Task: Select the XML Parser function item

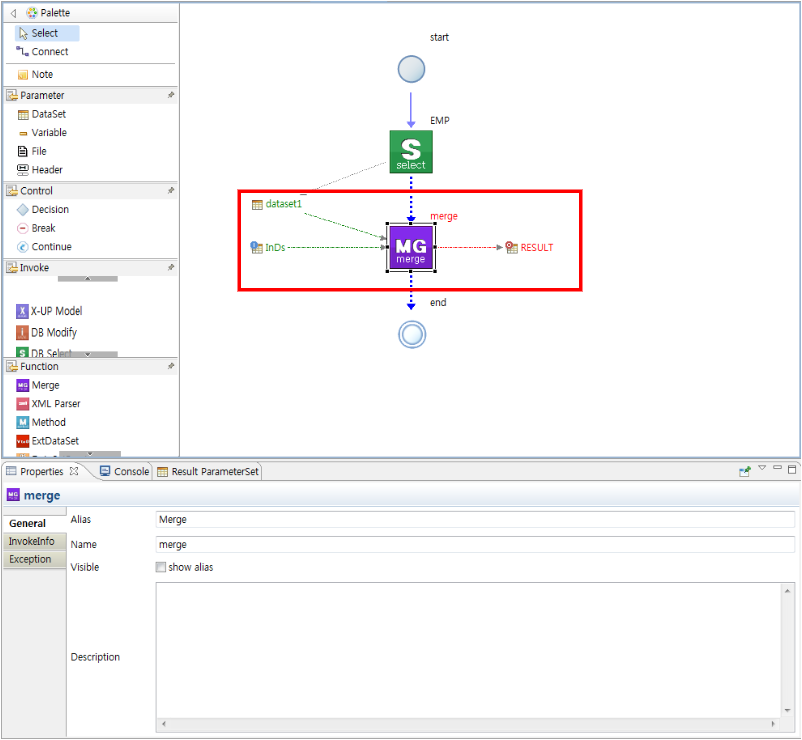Action: [x=55, y=404]
